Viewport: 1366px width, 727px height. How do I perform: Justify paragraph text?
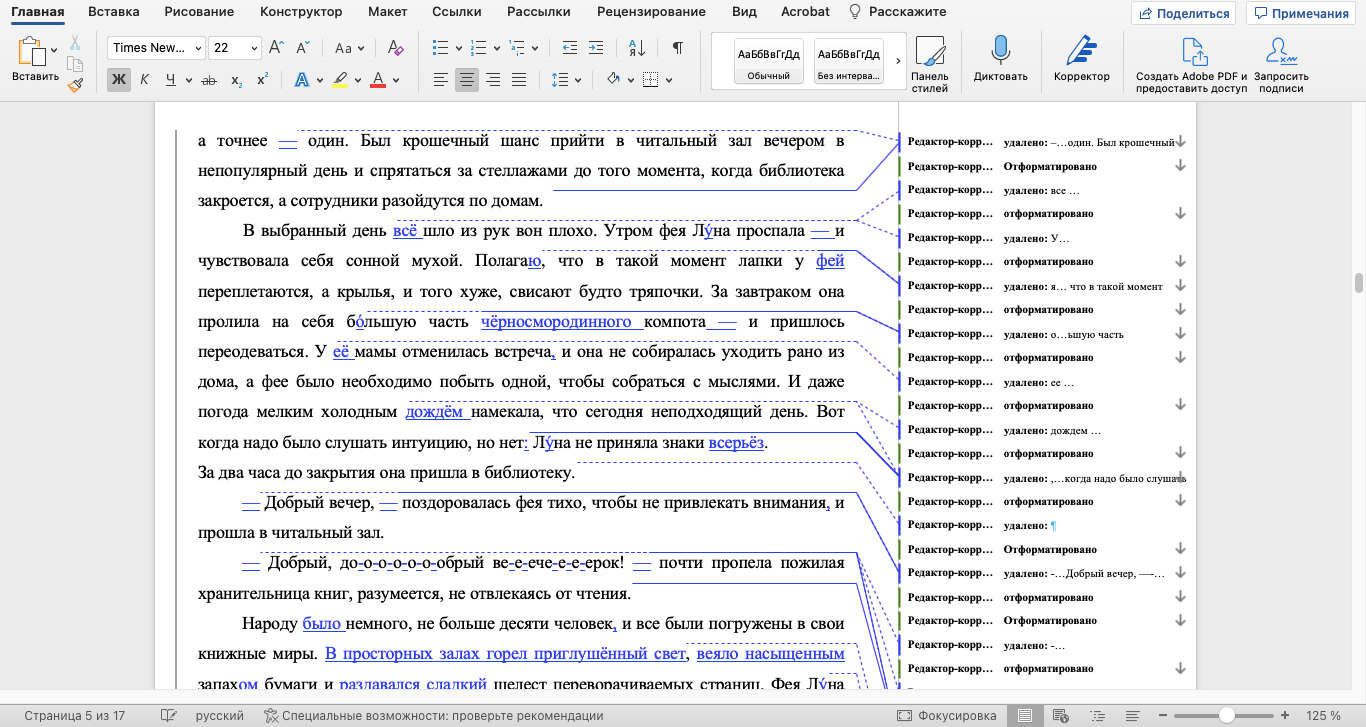click(x=518, y=80)
